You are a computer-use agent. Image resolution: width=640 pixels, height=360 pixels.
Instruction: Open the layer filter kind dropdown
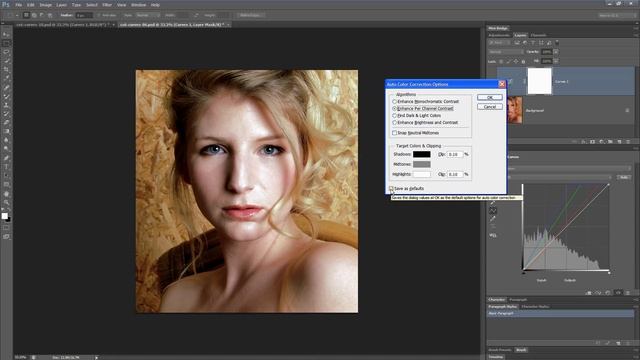500,42
